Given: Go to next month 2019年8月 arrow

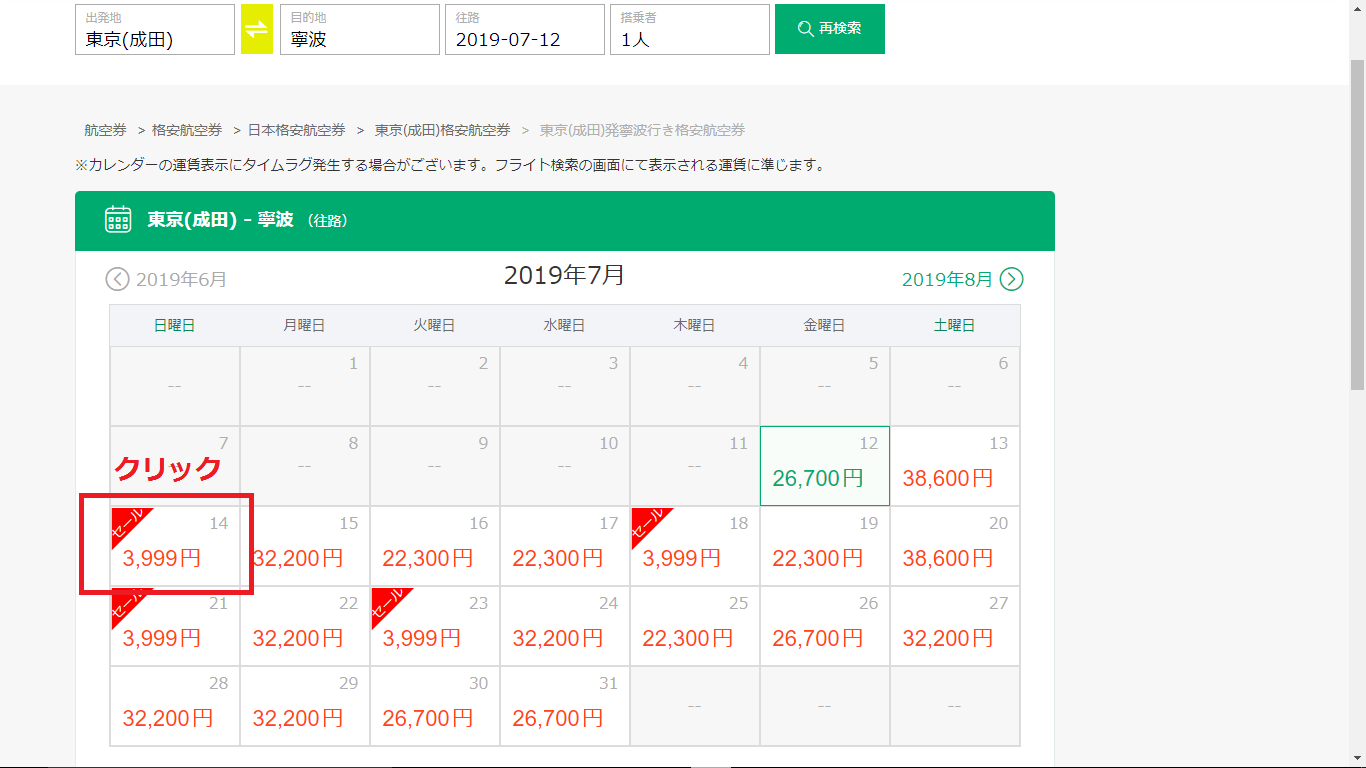Looking at the screenshot, I should pos(1012,279).
